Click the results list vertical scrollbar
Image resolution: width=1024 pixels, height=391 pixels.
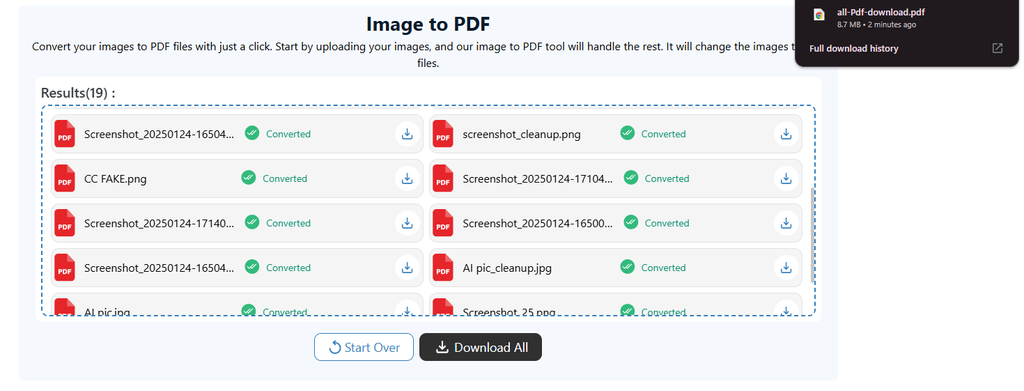coord(812,235)
